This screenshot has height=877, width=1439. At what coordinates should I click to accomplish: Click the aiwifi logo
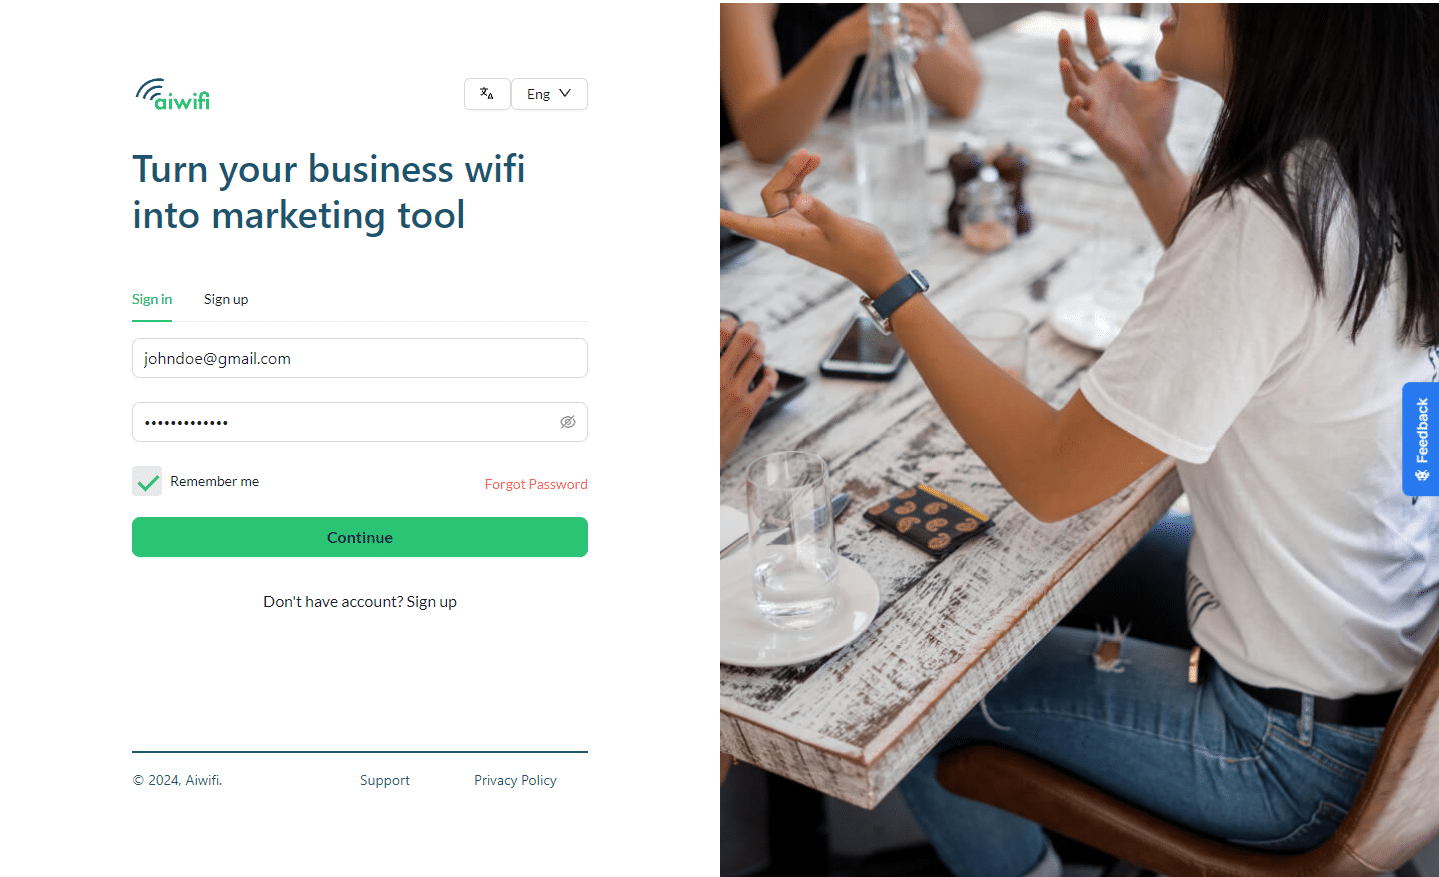pyautogui.click(x=173, y=94)
